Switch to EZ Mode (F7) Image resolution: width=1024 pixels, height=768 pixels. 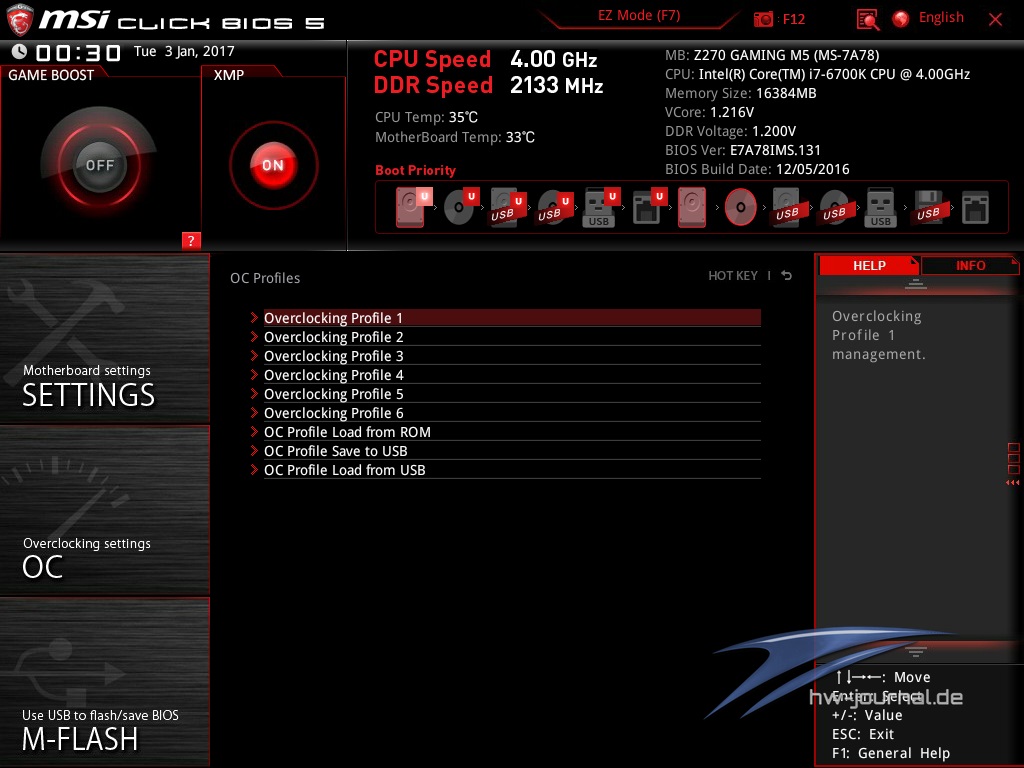pyautogui.click(x=639, y=15)
